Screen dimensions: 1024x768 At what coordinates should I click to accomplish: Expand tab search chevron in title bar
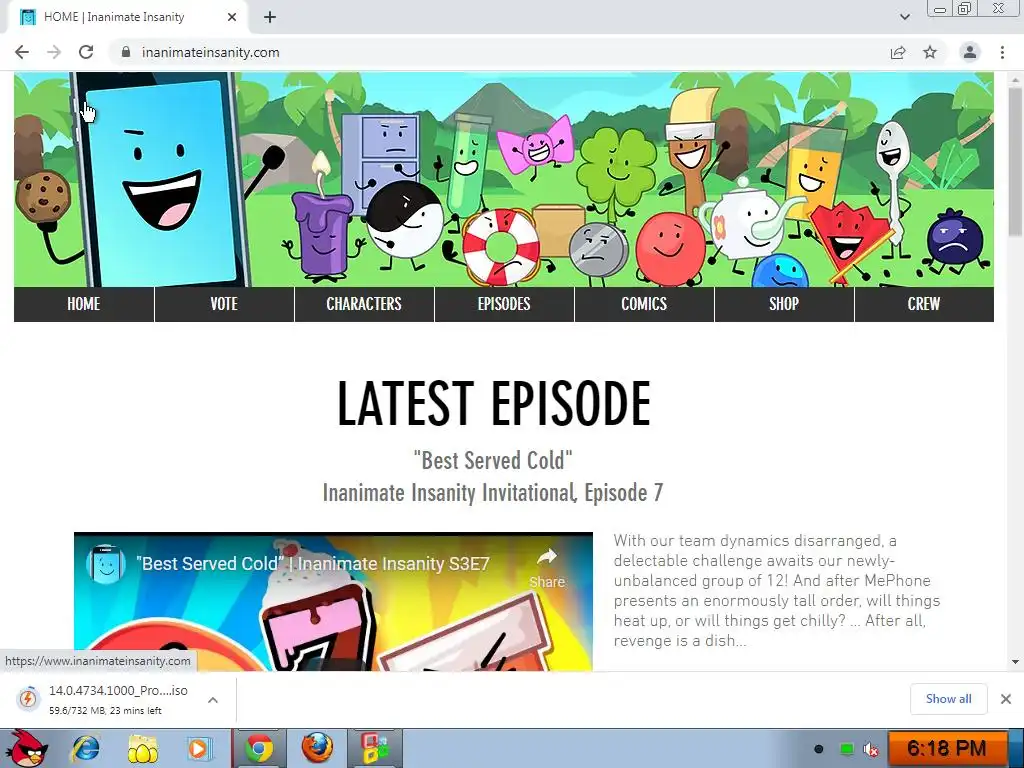click(x=905, y=17)
